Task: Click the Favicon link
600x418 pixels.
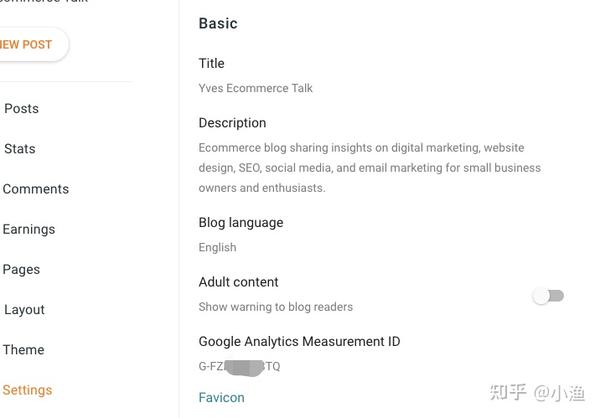Action: (222, 397)
